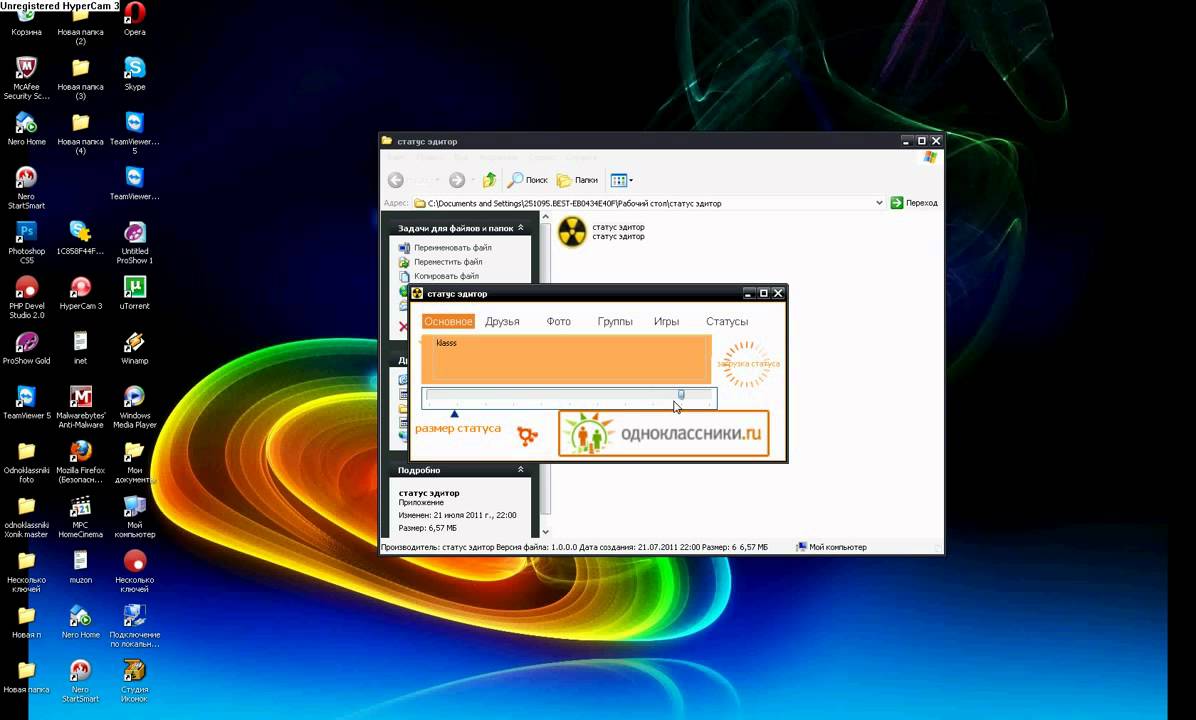
Task: Click the orange status text box with klasss
Action: (x=567, y=358)
